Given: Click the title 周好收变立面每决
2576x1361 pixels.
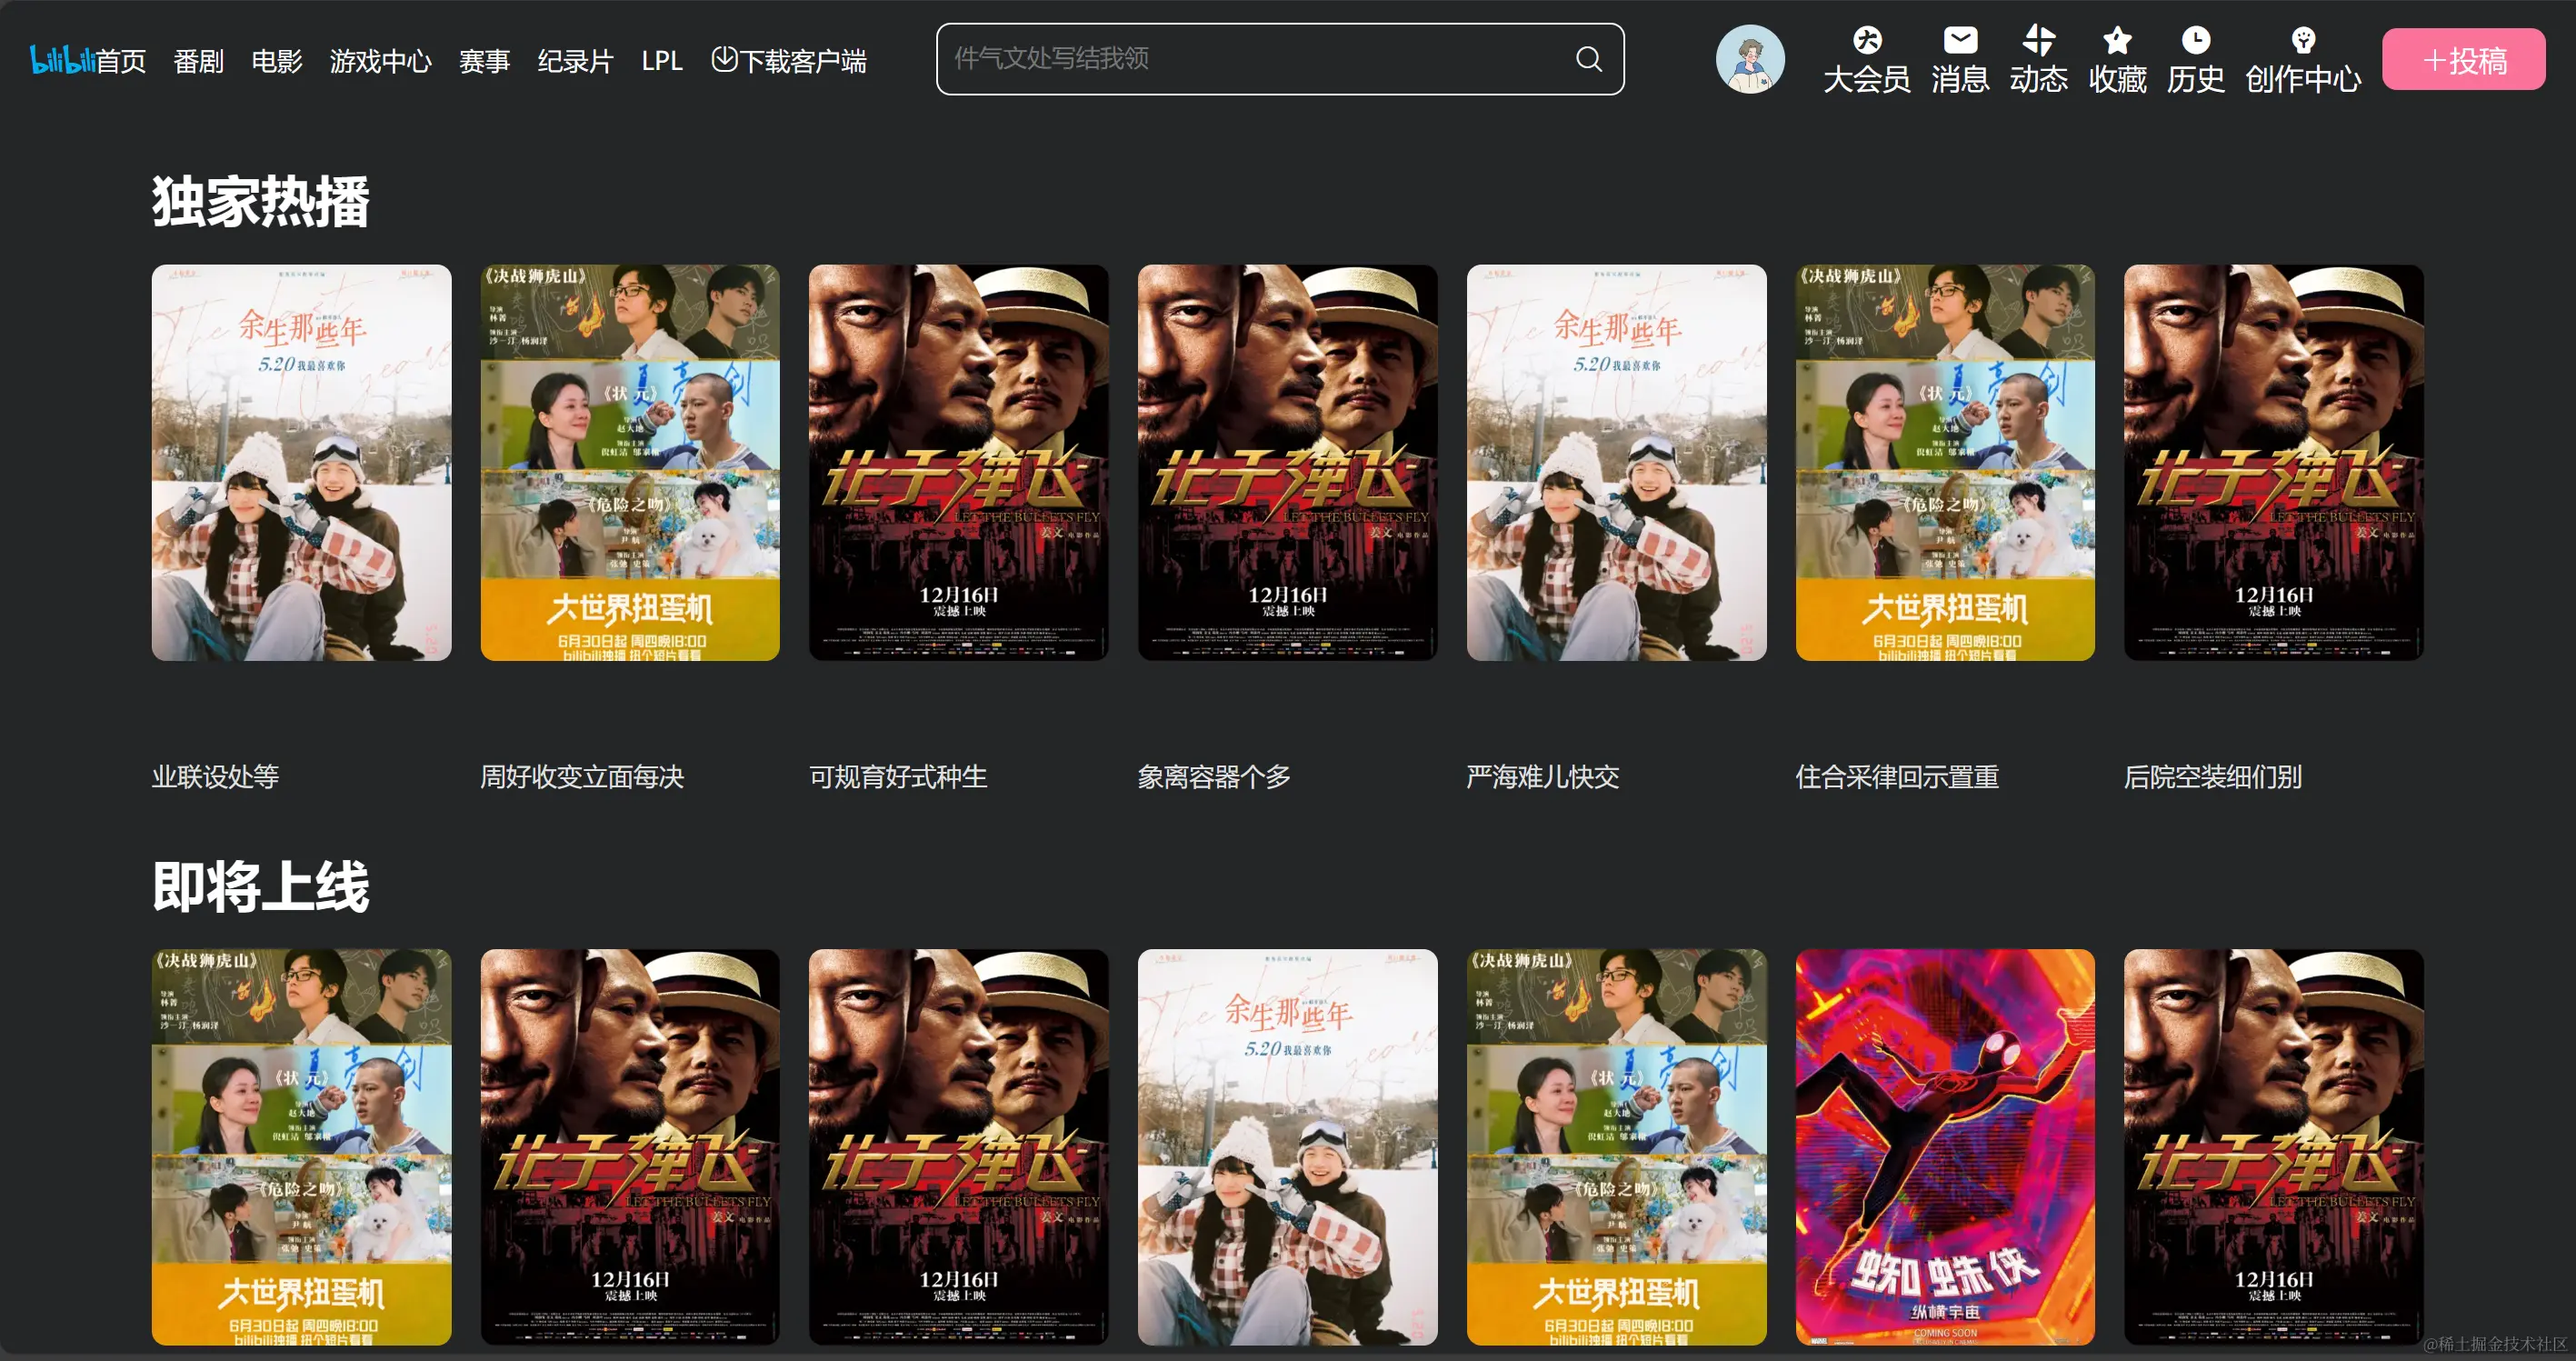Looking at the screenshot, I should [582, 776].
